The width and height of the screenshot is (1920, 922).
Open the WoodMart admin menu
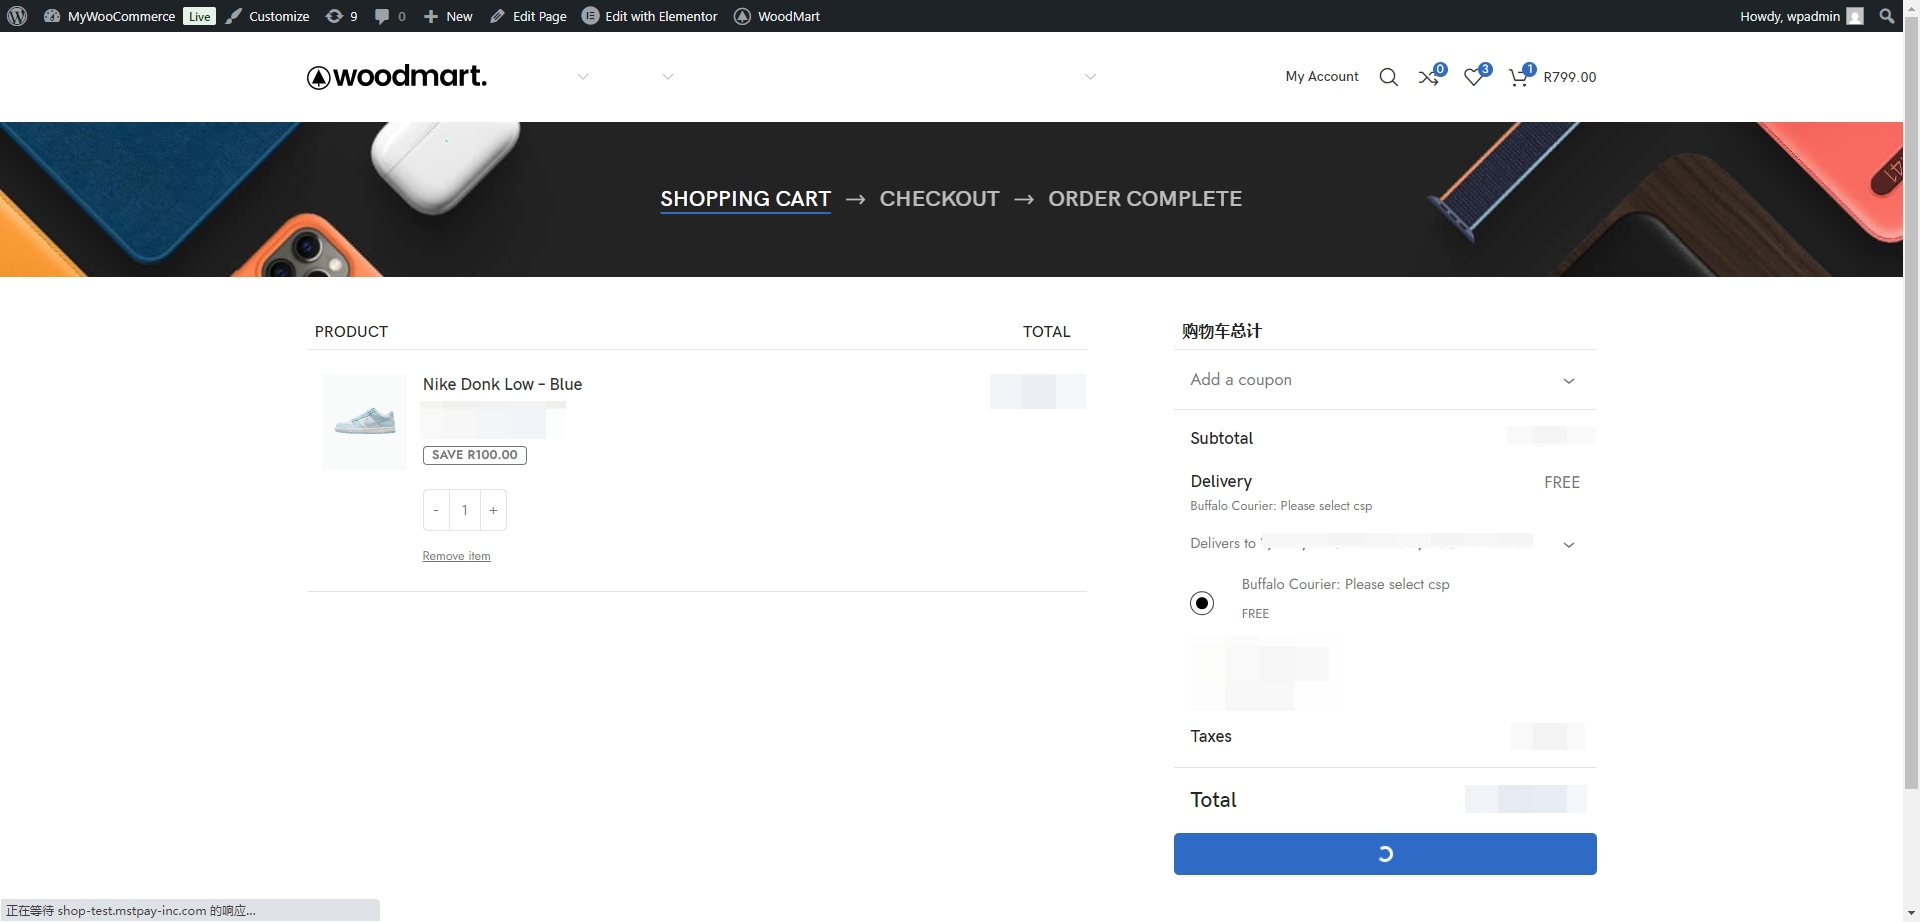coord(777,16)
